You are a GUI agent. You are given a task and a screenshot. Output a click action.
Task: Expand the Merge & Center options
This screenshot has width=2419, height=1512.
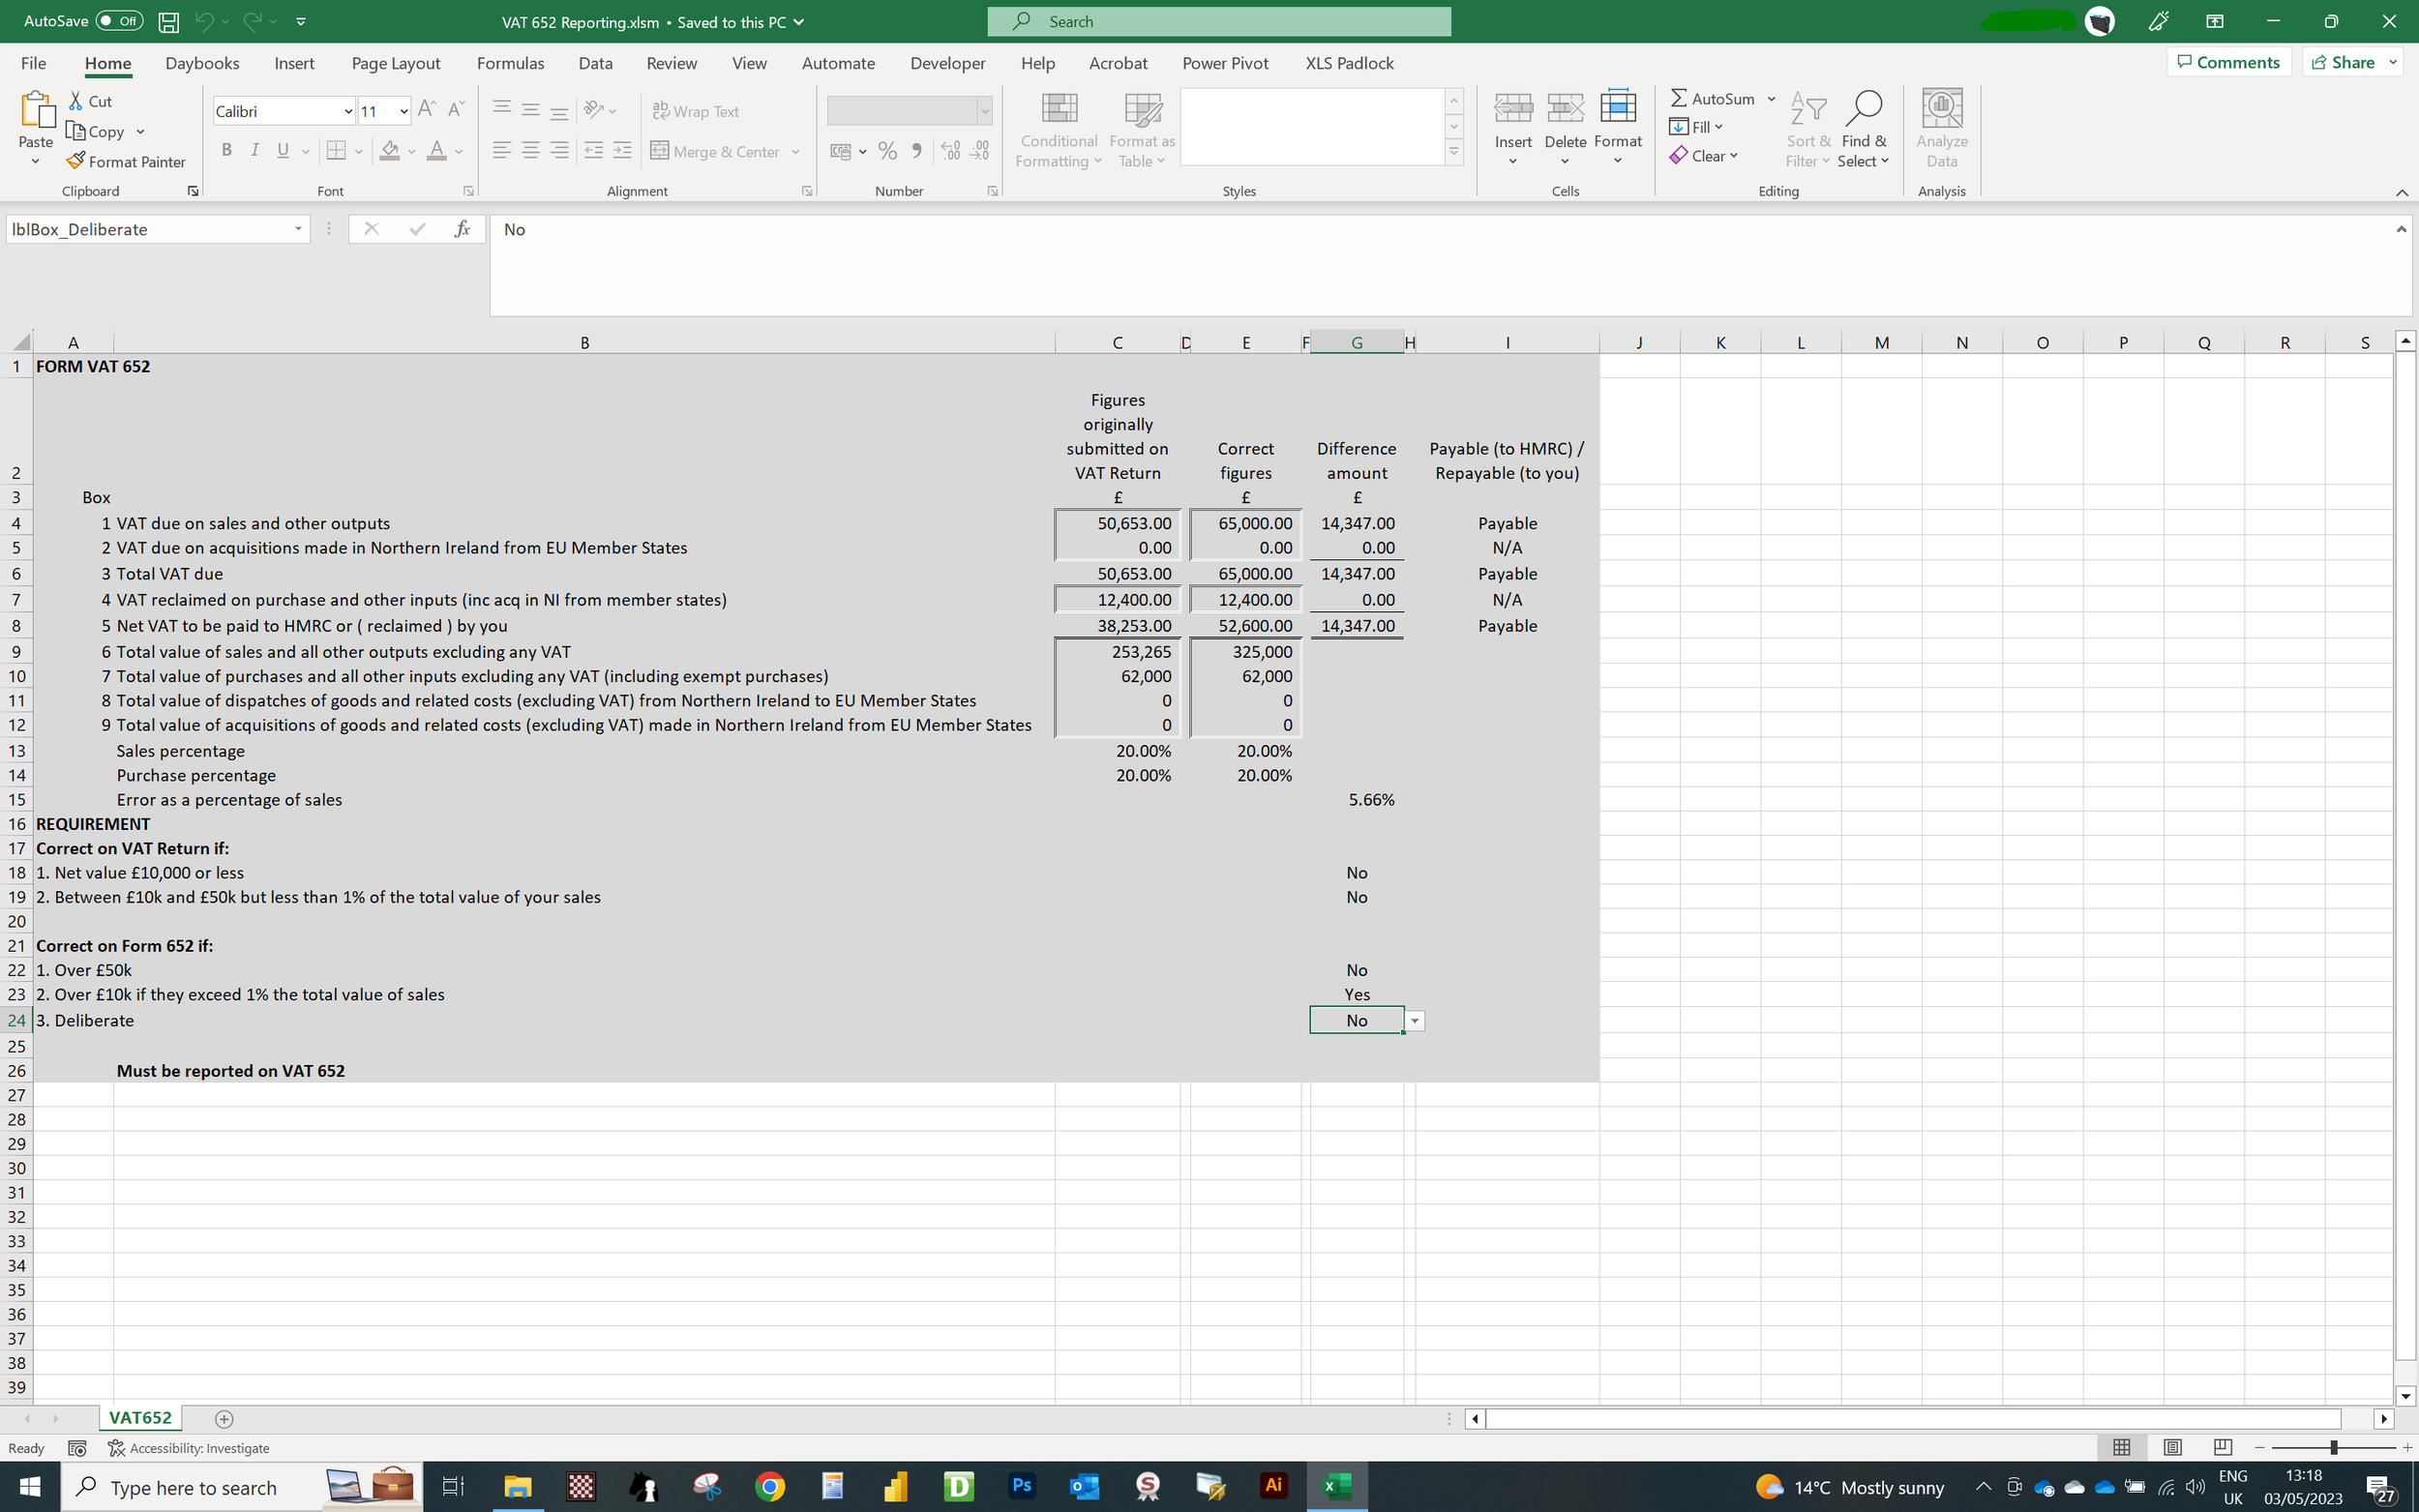click(x=795, y=151)
